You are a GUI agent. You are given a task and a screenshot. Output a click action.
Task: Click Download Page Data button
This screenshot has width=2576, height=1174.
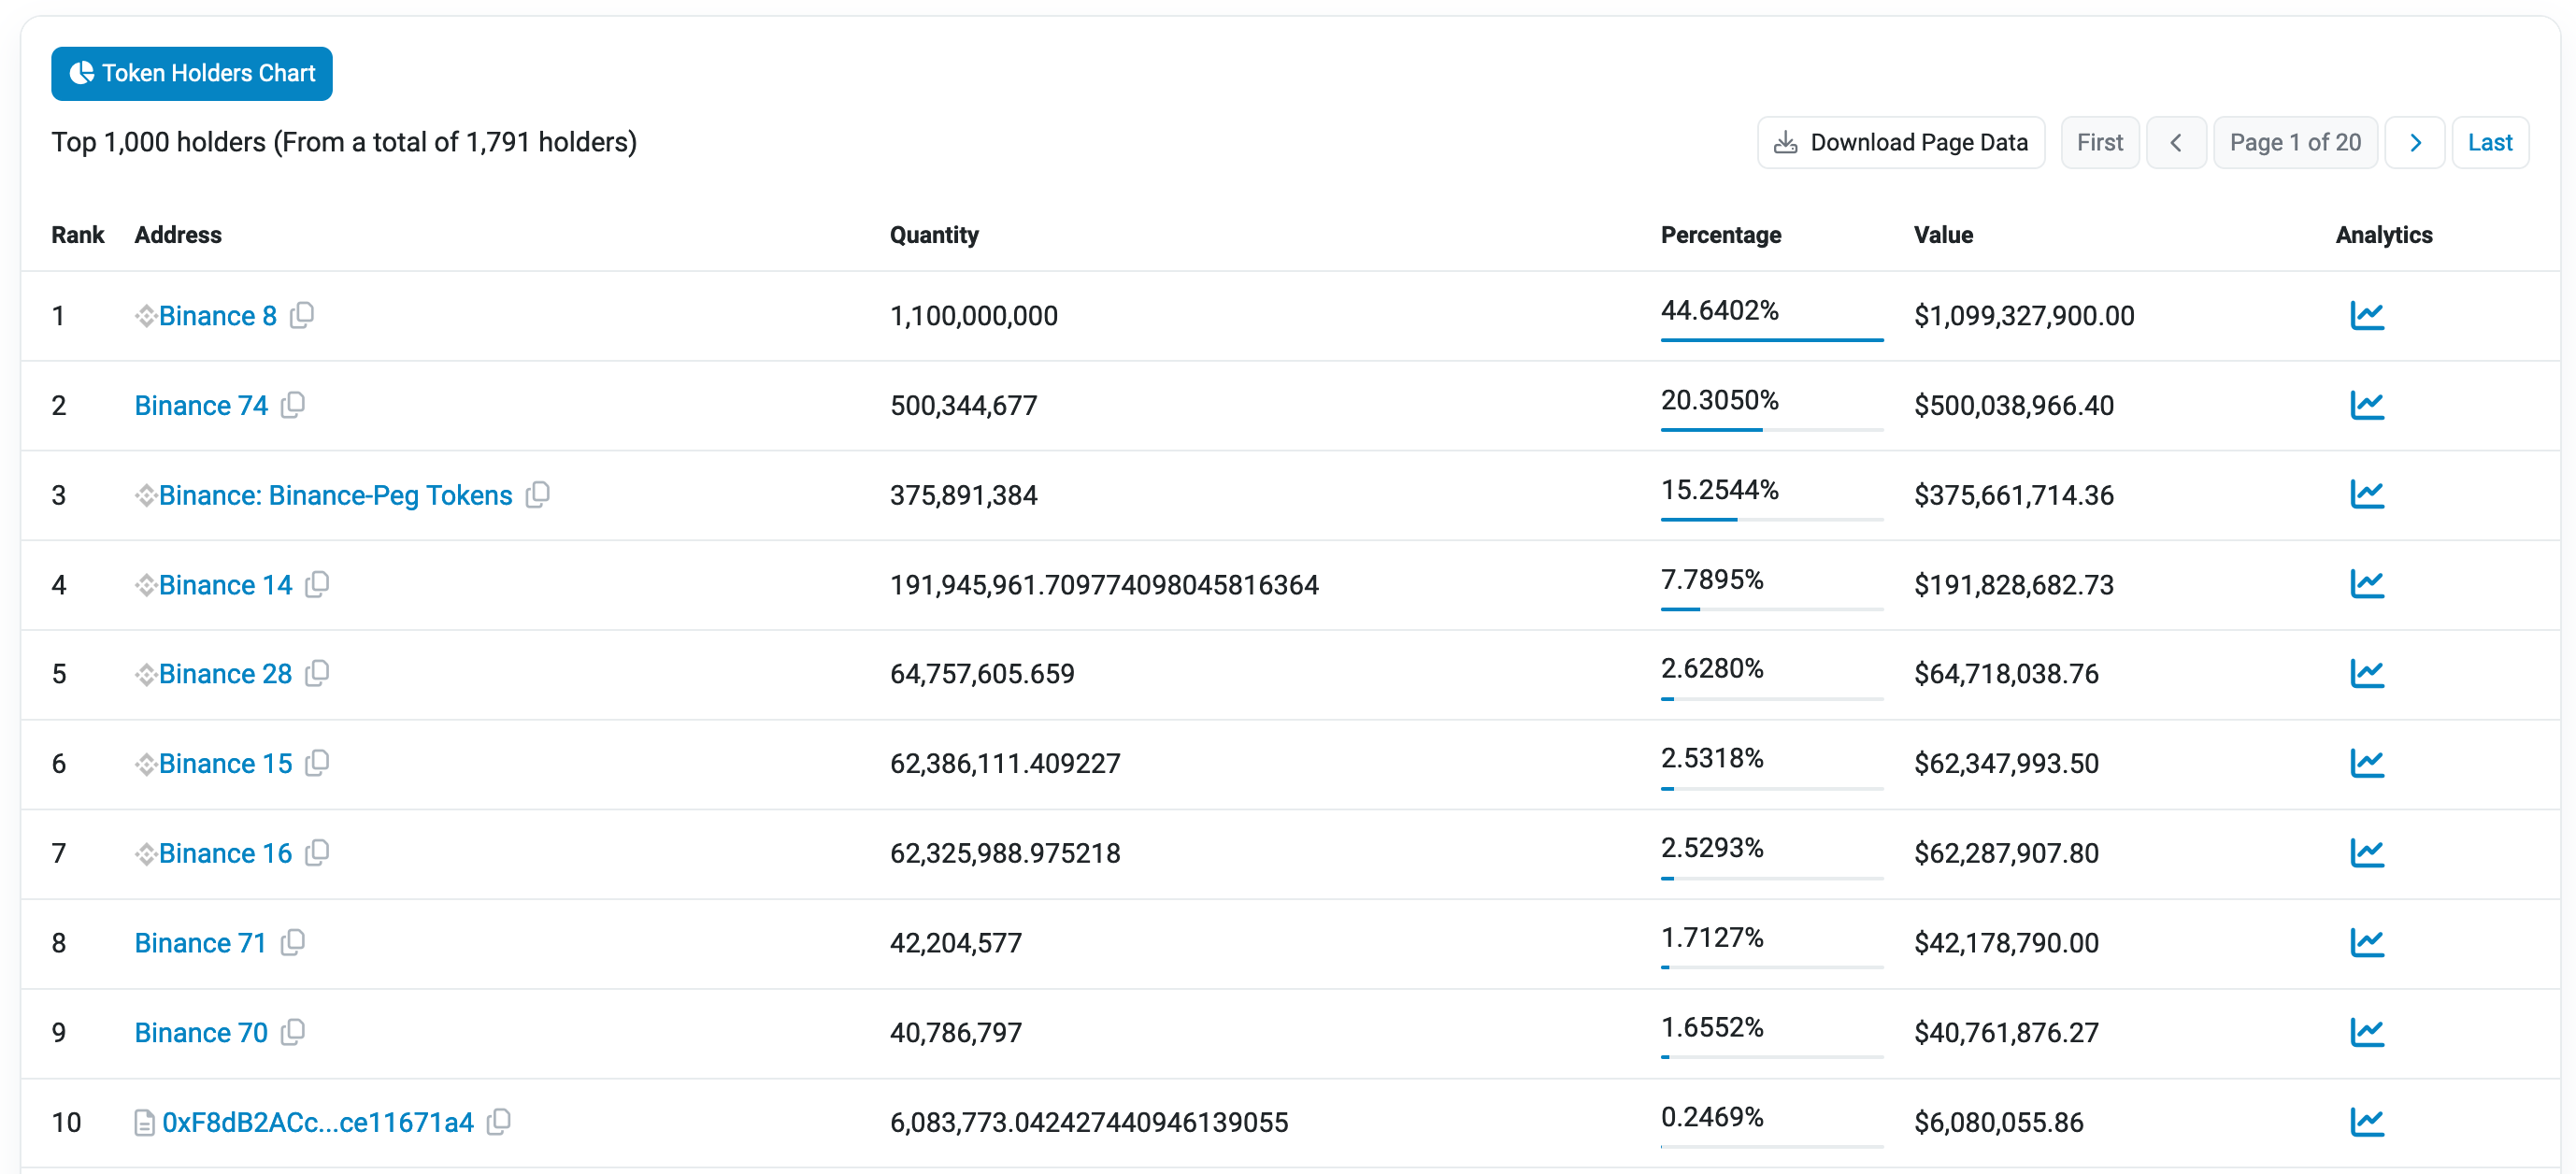pos(1900,142)
